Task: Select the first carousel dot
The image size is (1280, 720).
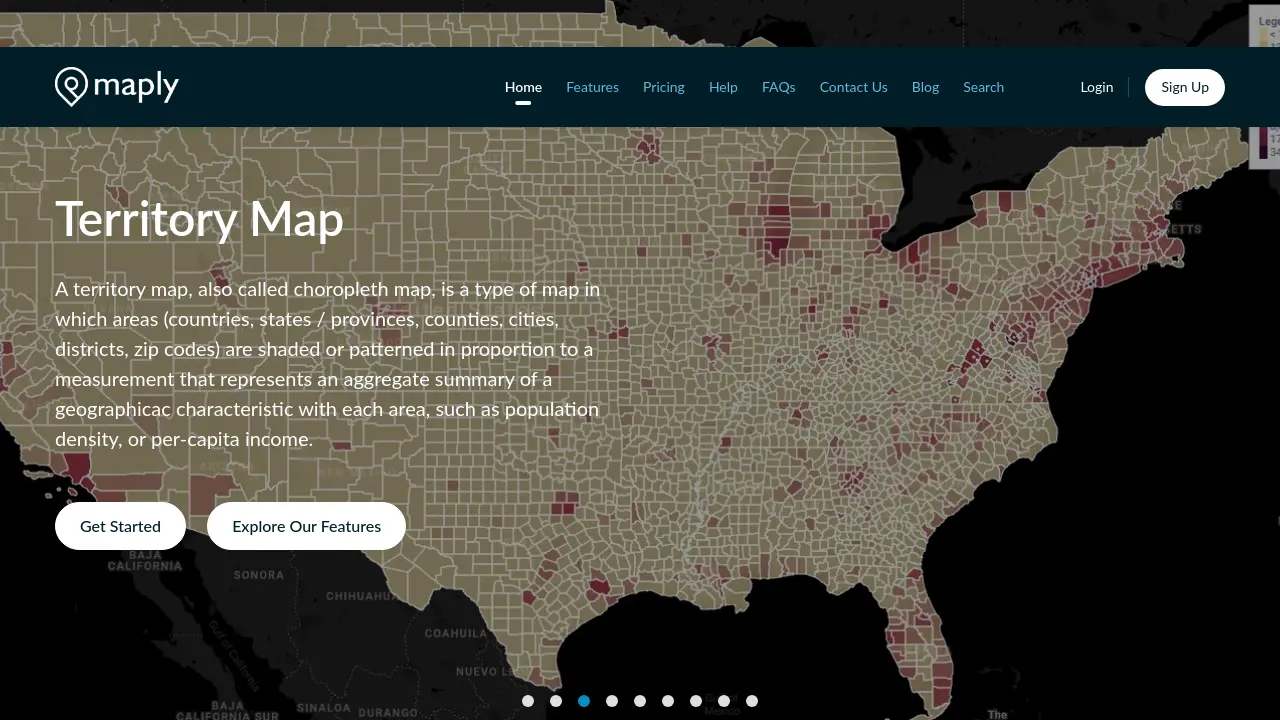Action: coord(528,701)
